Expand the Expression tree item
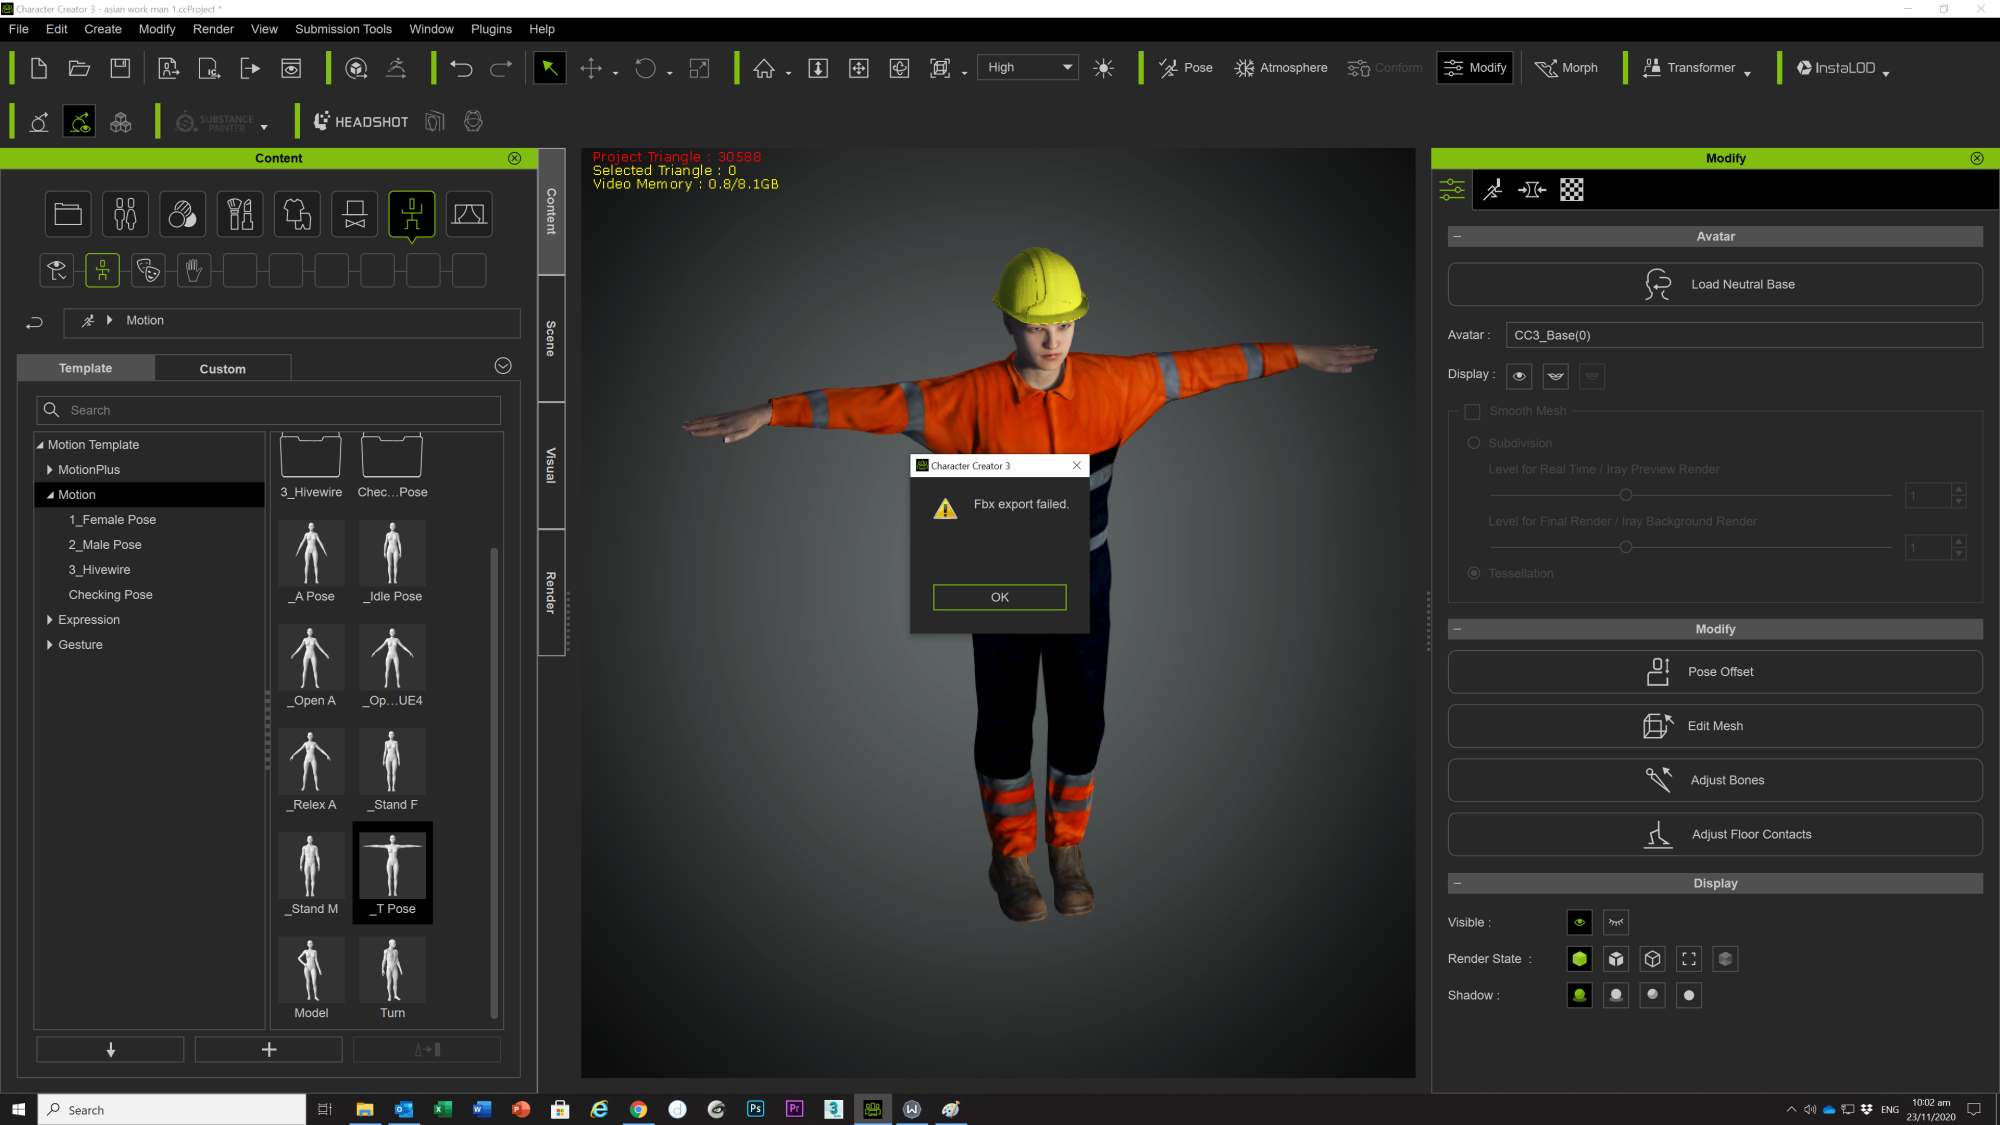2000x1125 pixels. (48, 618)
